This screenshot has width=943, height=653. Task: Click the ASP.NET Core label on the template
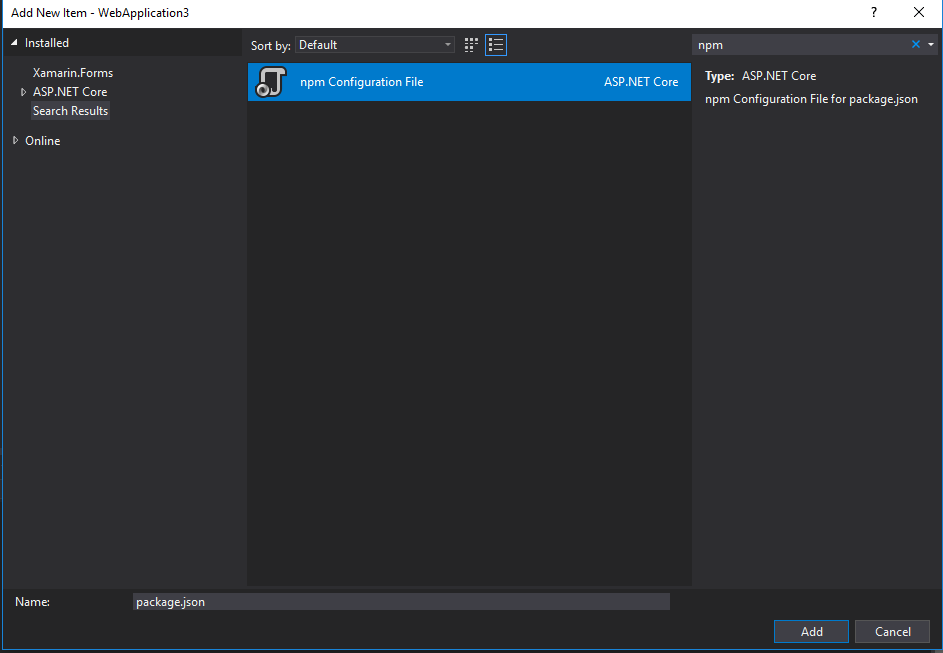pos(641,81)
